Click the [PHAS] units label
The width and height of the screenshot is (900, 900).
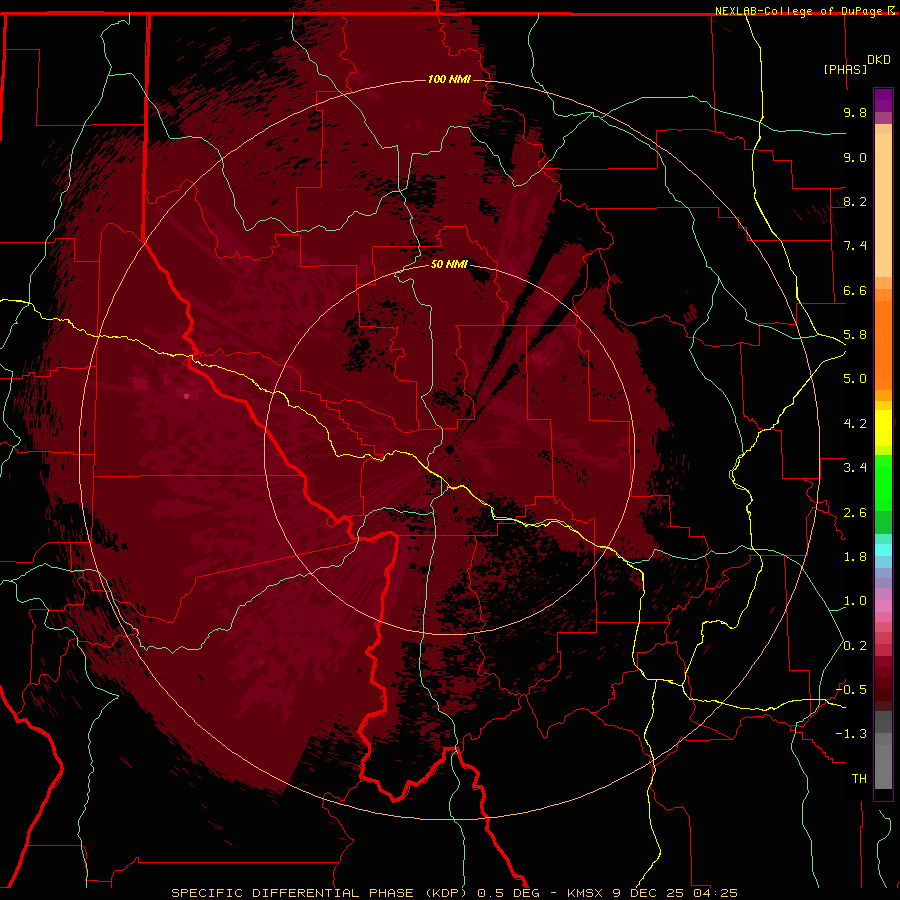(845, 69)
